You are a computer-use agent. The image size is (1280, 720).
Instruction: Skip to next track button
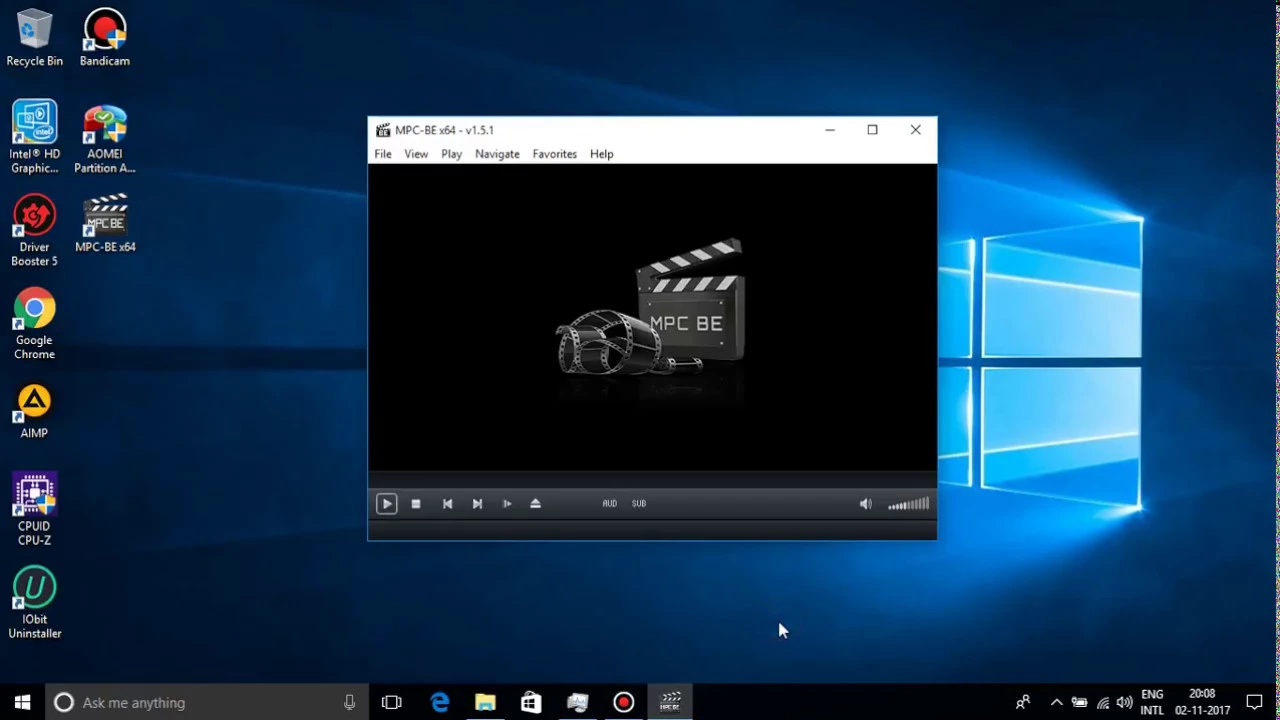(x=477, y=504)
